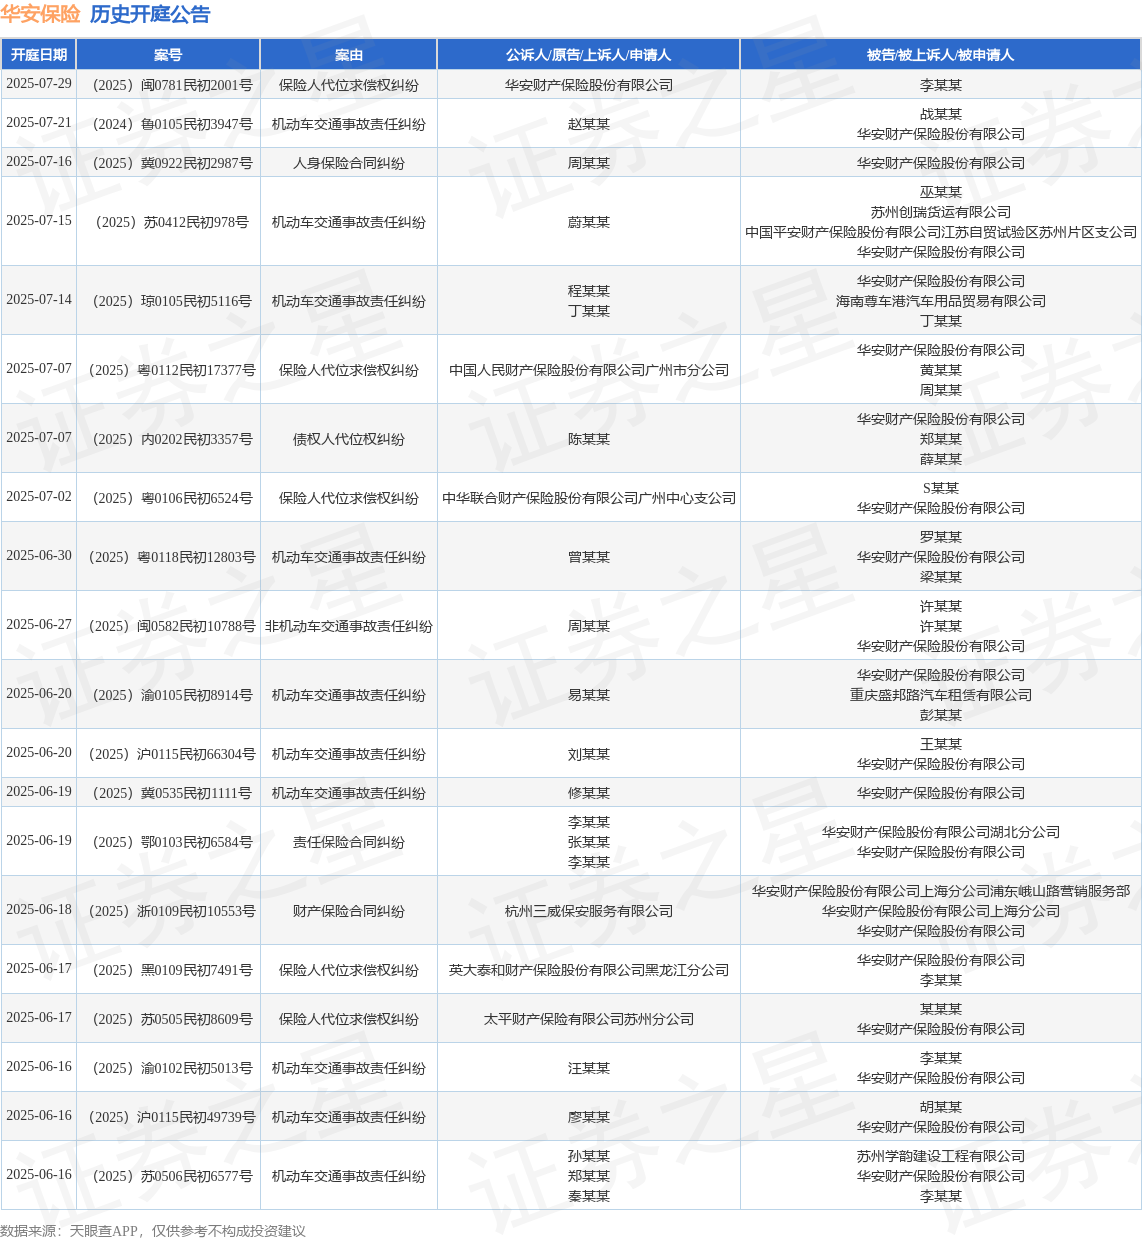Viewport: 1142px width, 1240px height.
Task: Click defendant cell S某某
Action: pos(941,488)
